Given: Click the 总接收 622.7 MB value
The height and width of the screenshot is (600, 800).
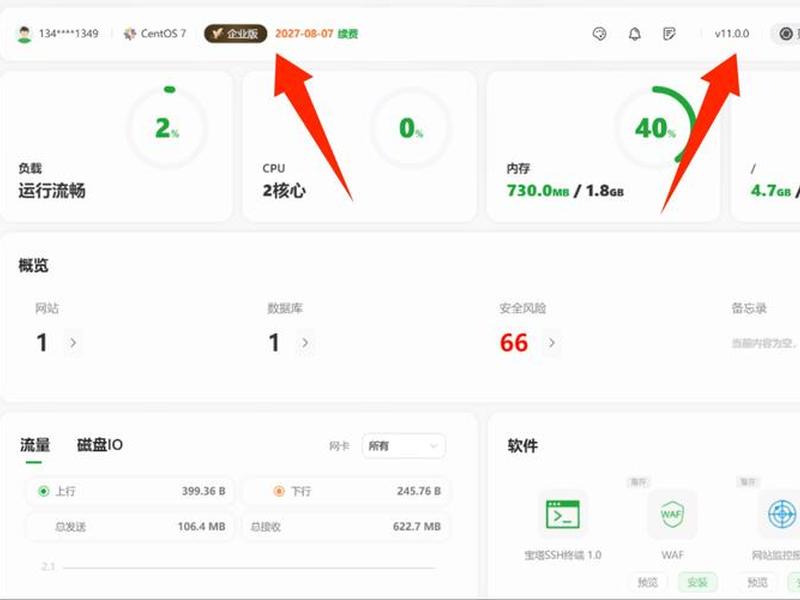Looking at the screenshot, I should pos(416,527).
